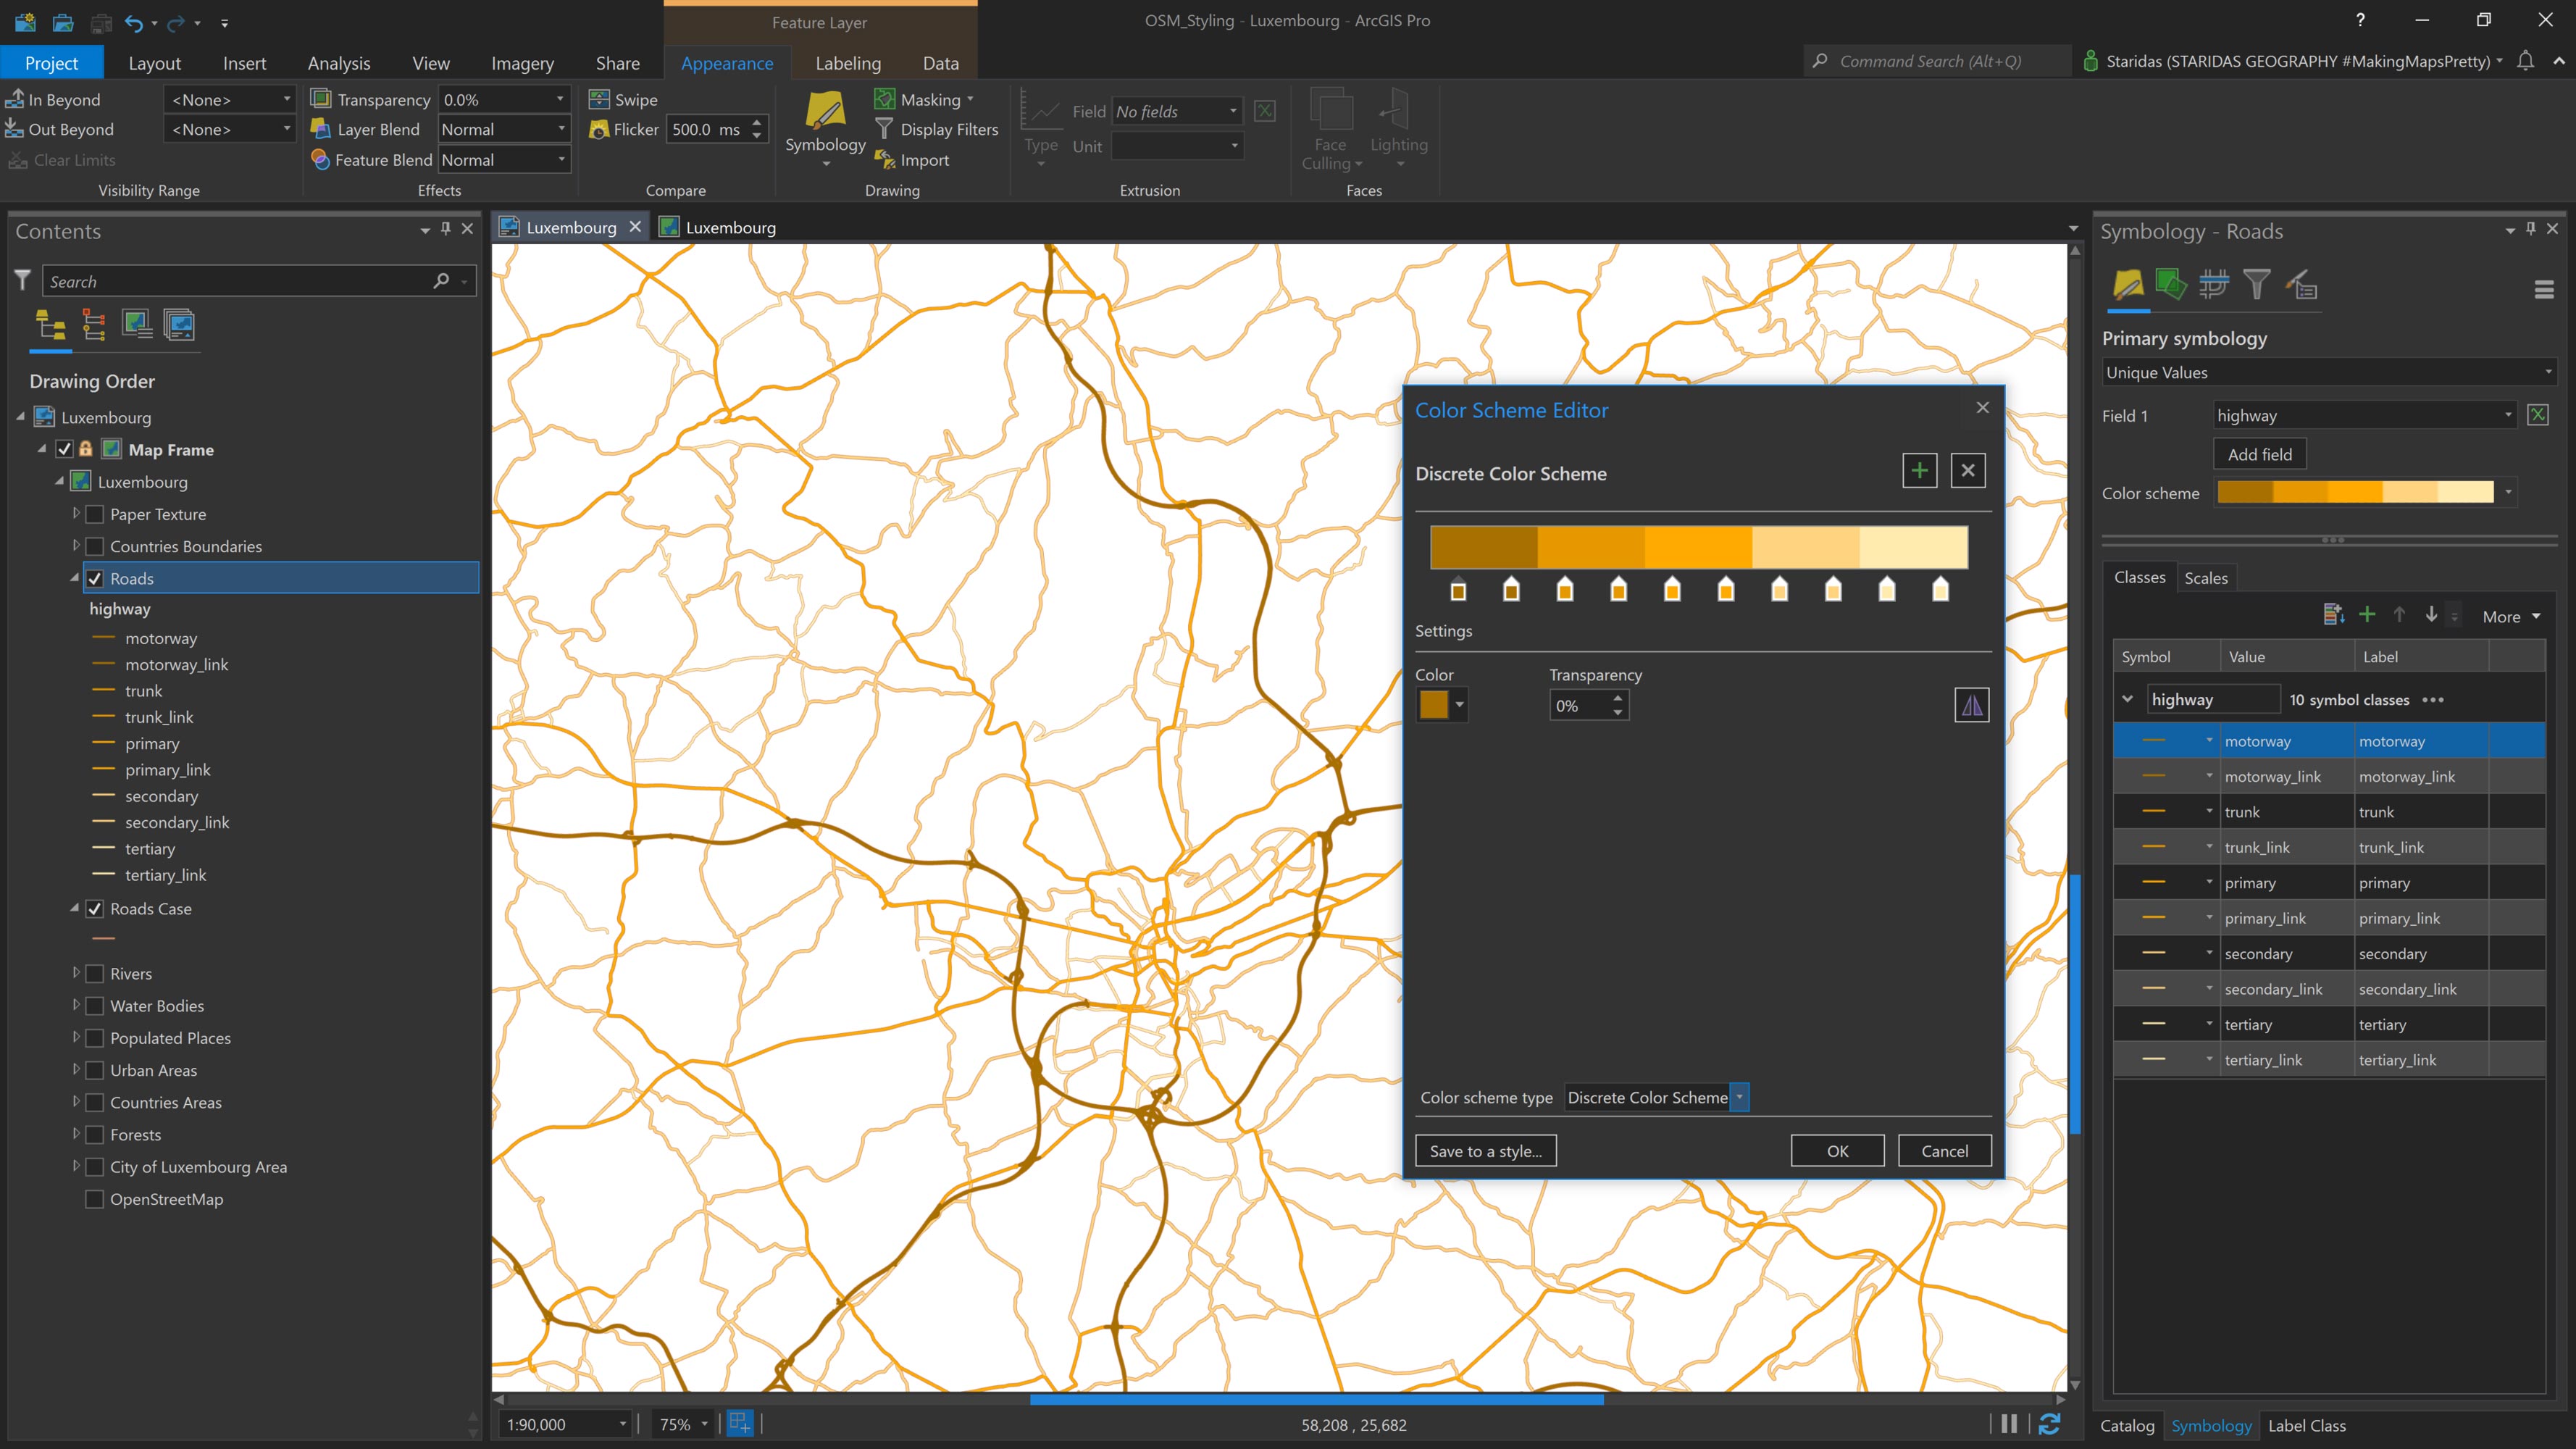Expand the Paper Texture layer
2576x1449 pixels.
tap(76, 513)
